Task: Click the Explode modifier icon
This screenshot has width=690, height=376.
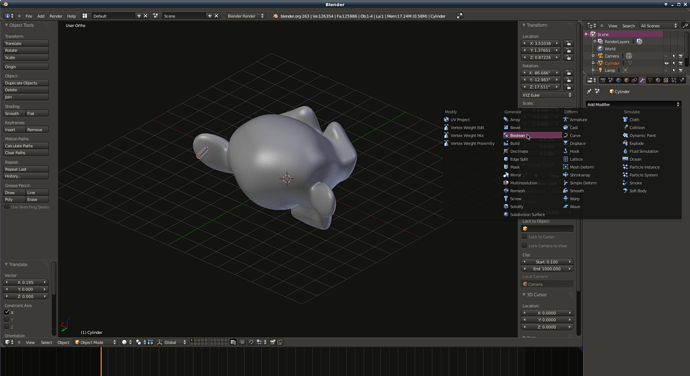Action: 625,144
